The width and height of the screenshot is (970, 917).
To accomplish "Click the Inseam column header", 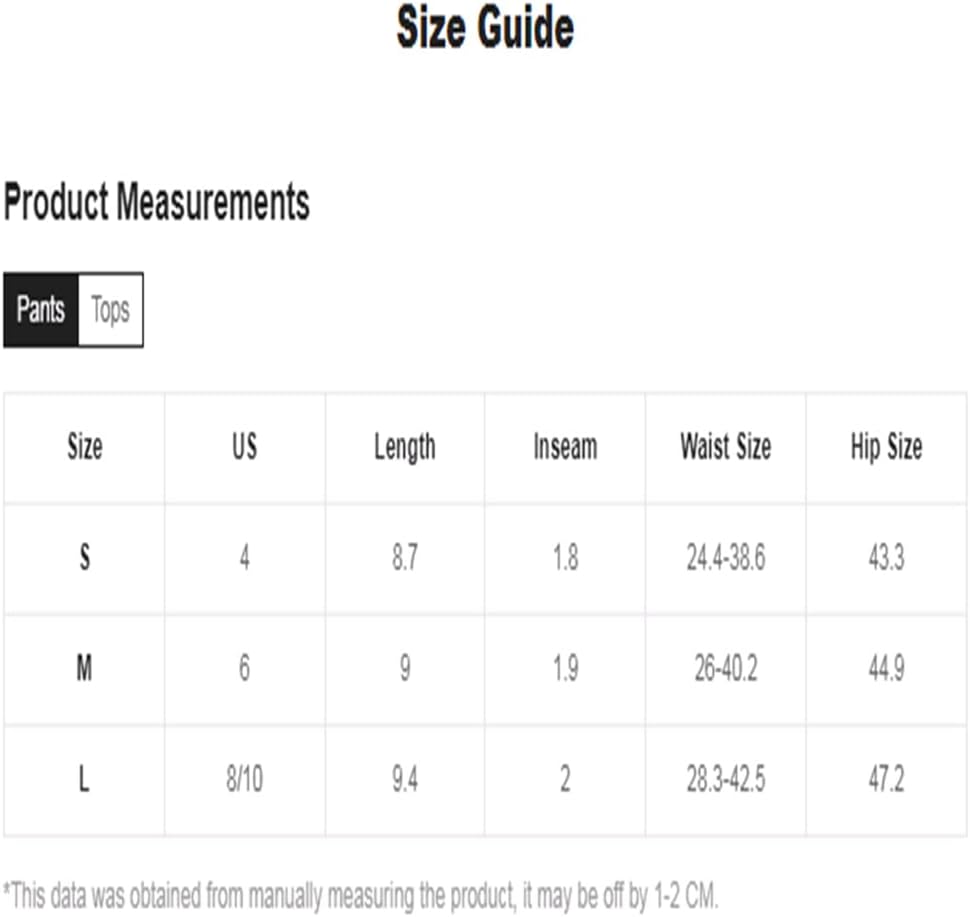I will click(x=565, y=447).
